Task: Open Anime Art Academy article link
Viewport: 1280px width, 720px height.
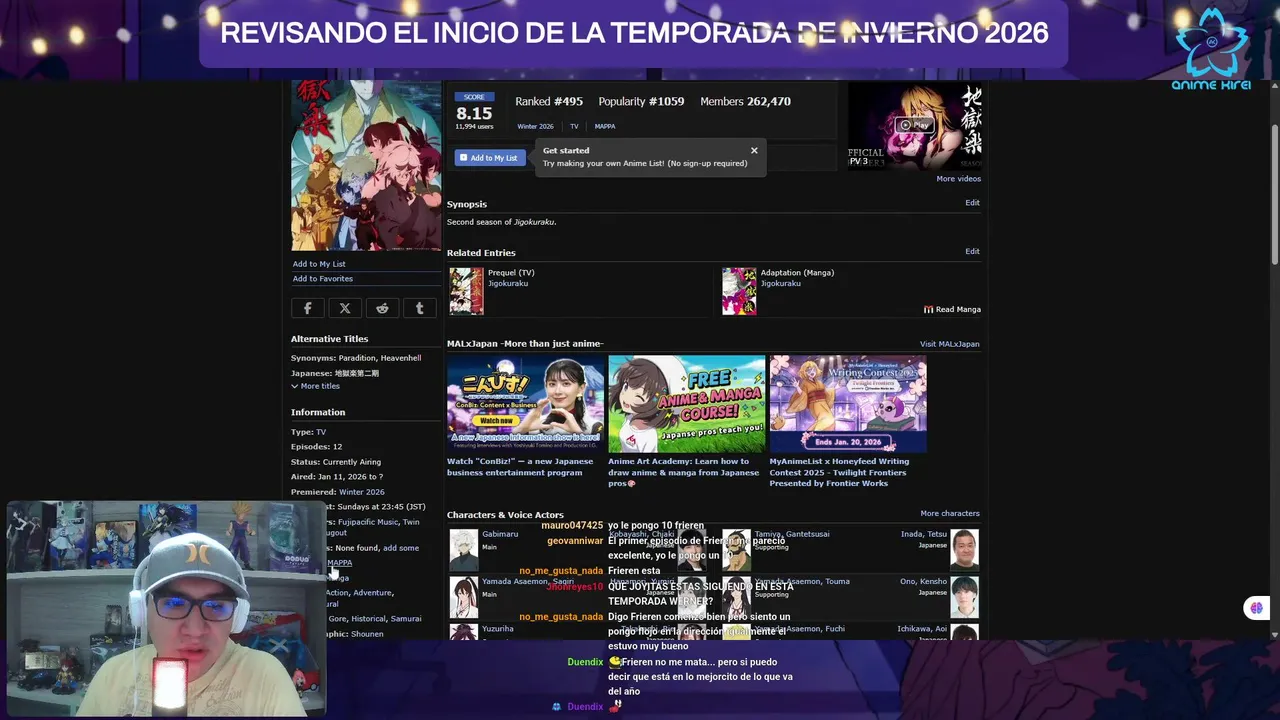Action: (x=684, y=472)
